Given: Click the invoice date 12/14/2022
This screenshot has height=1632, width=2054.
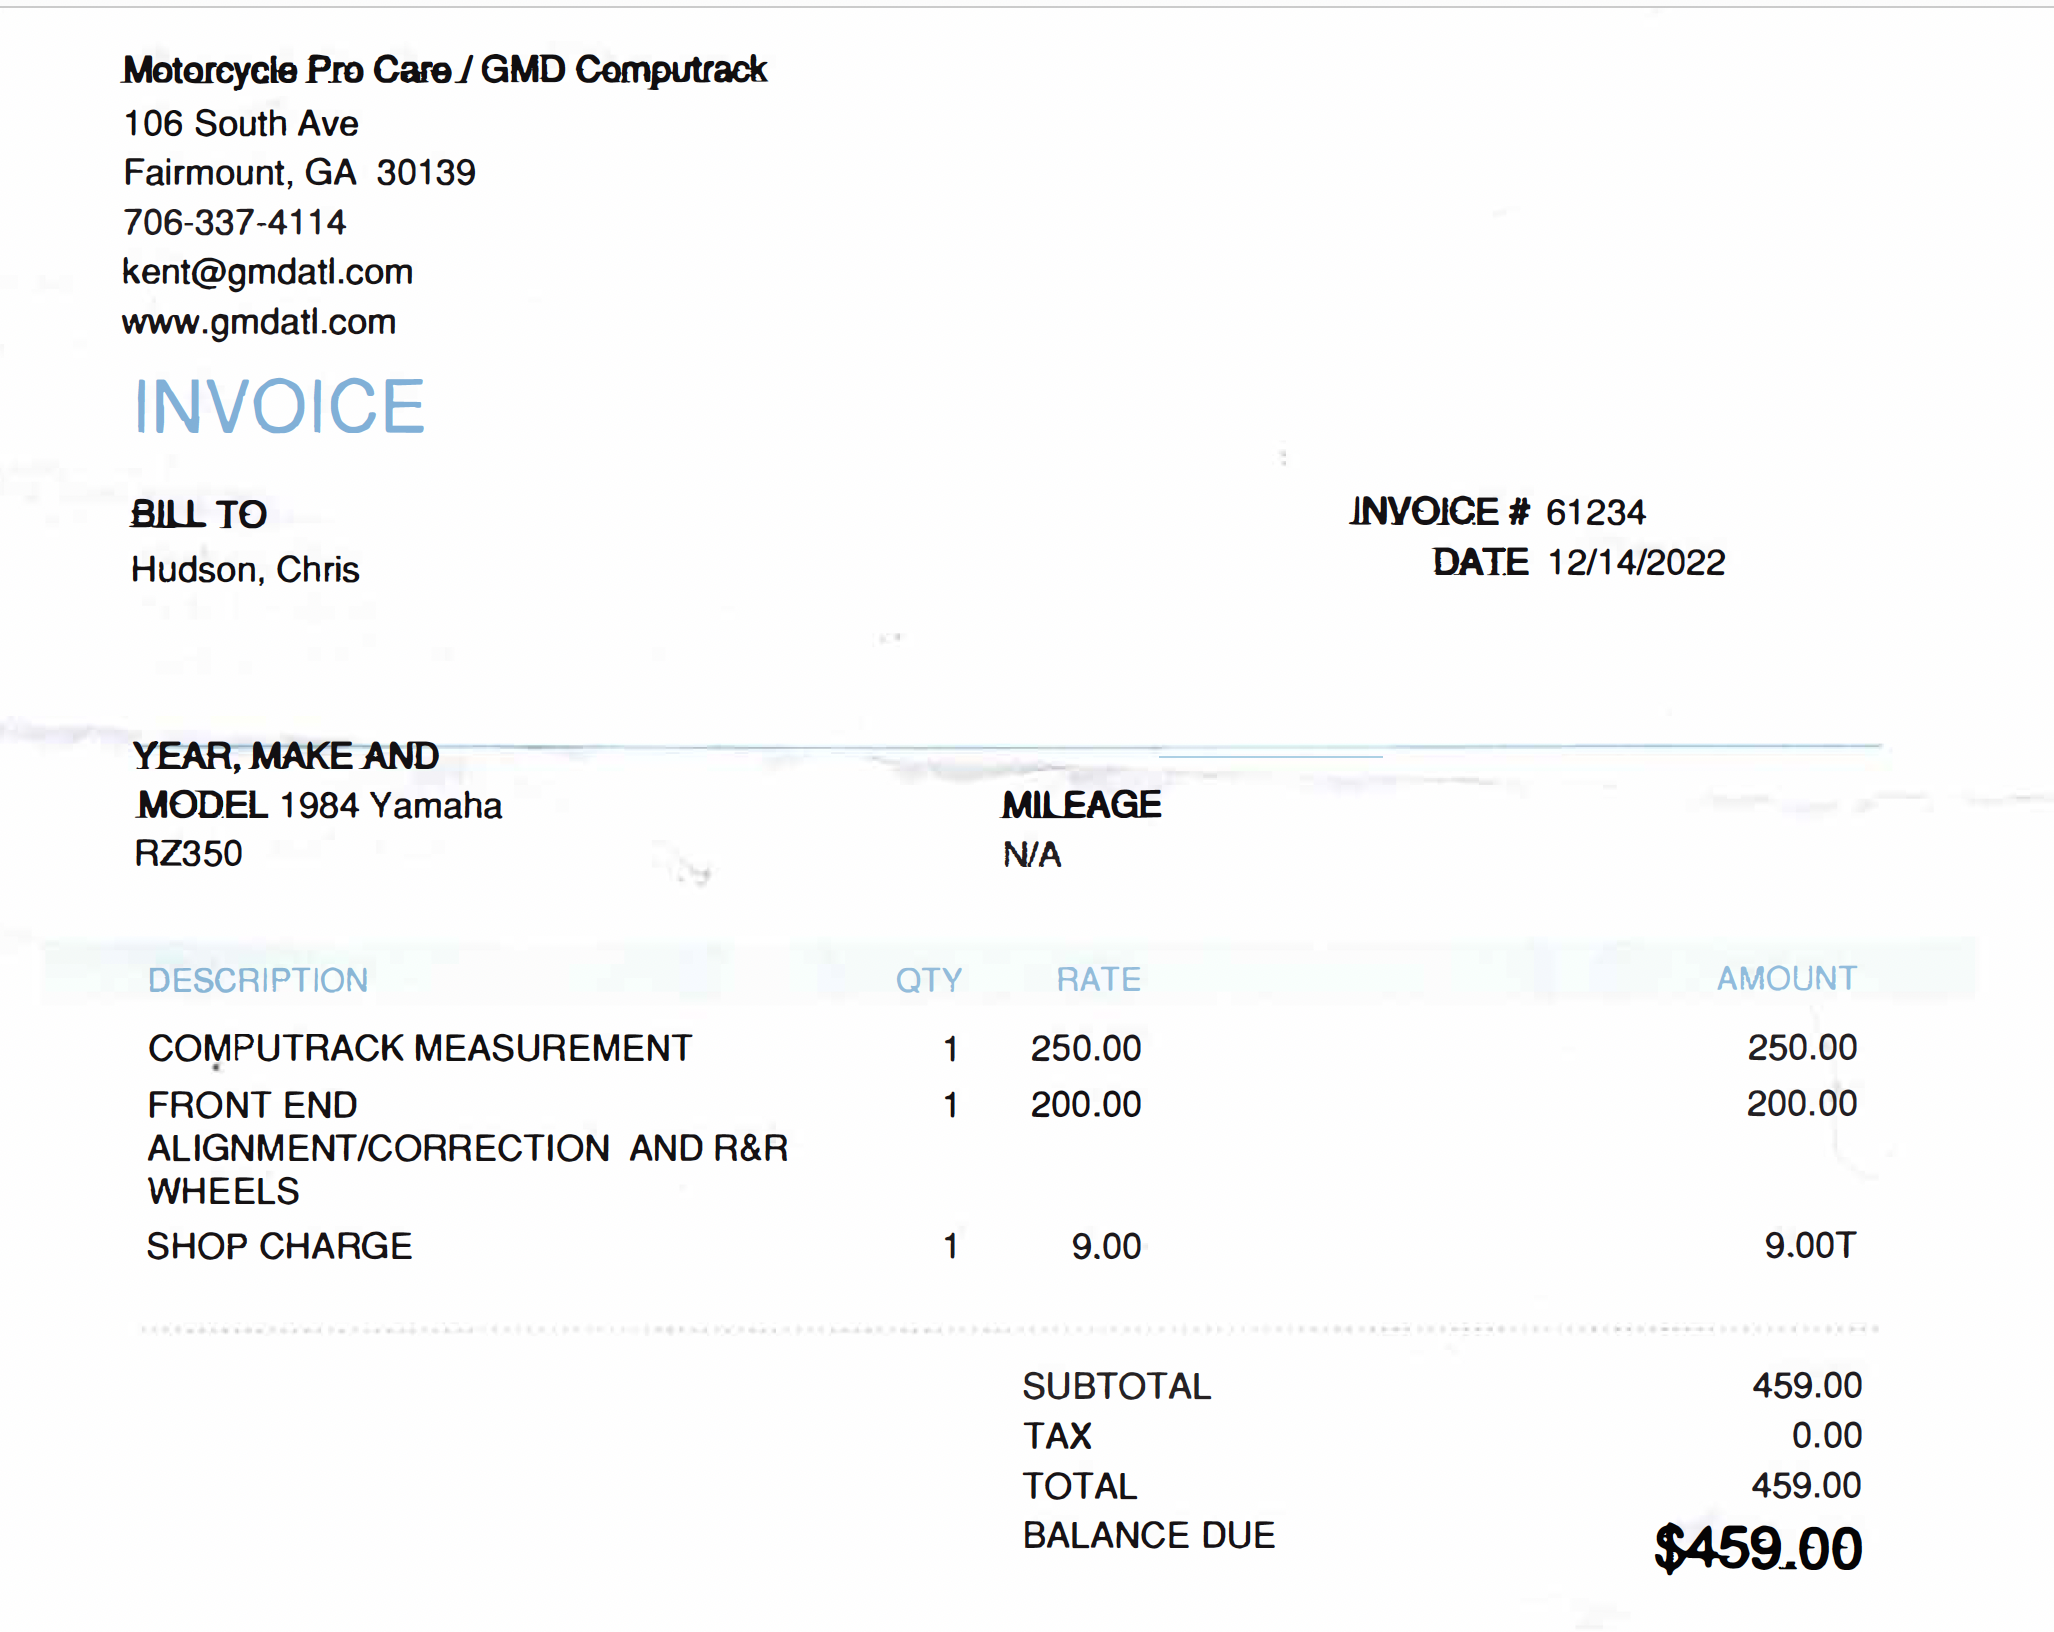Looking at the screenshot, I should pyautogui.click(x=1636, y=562).
